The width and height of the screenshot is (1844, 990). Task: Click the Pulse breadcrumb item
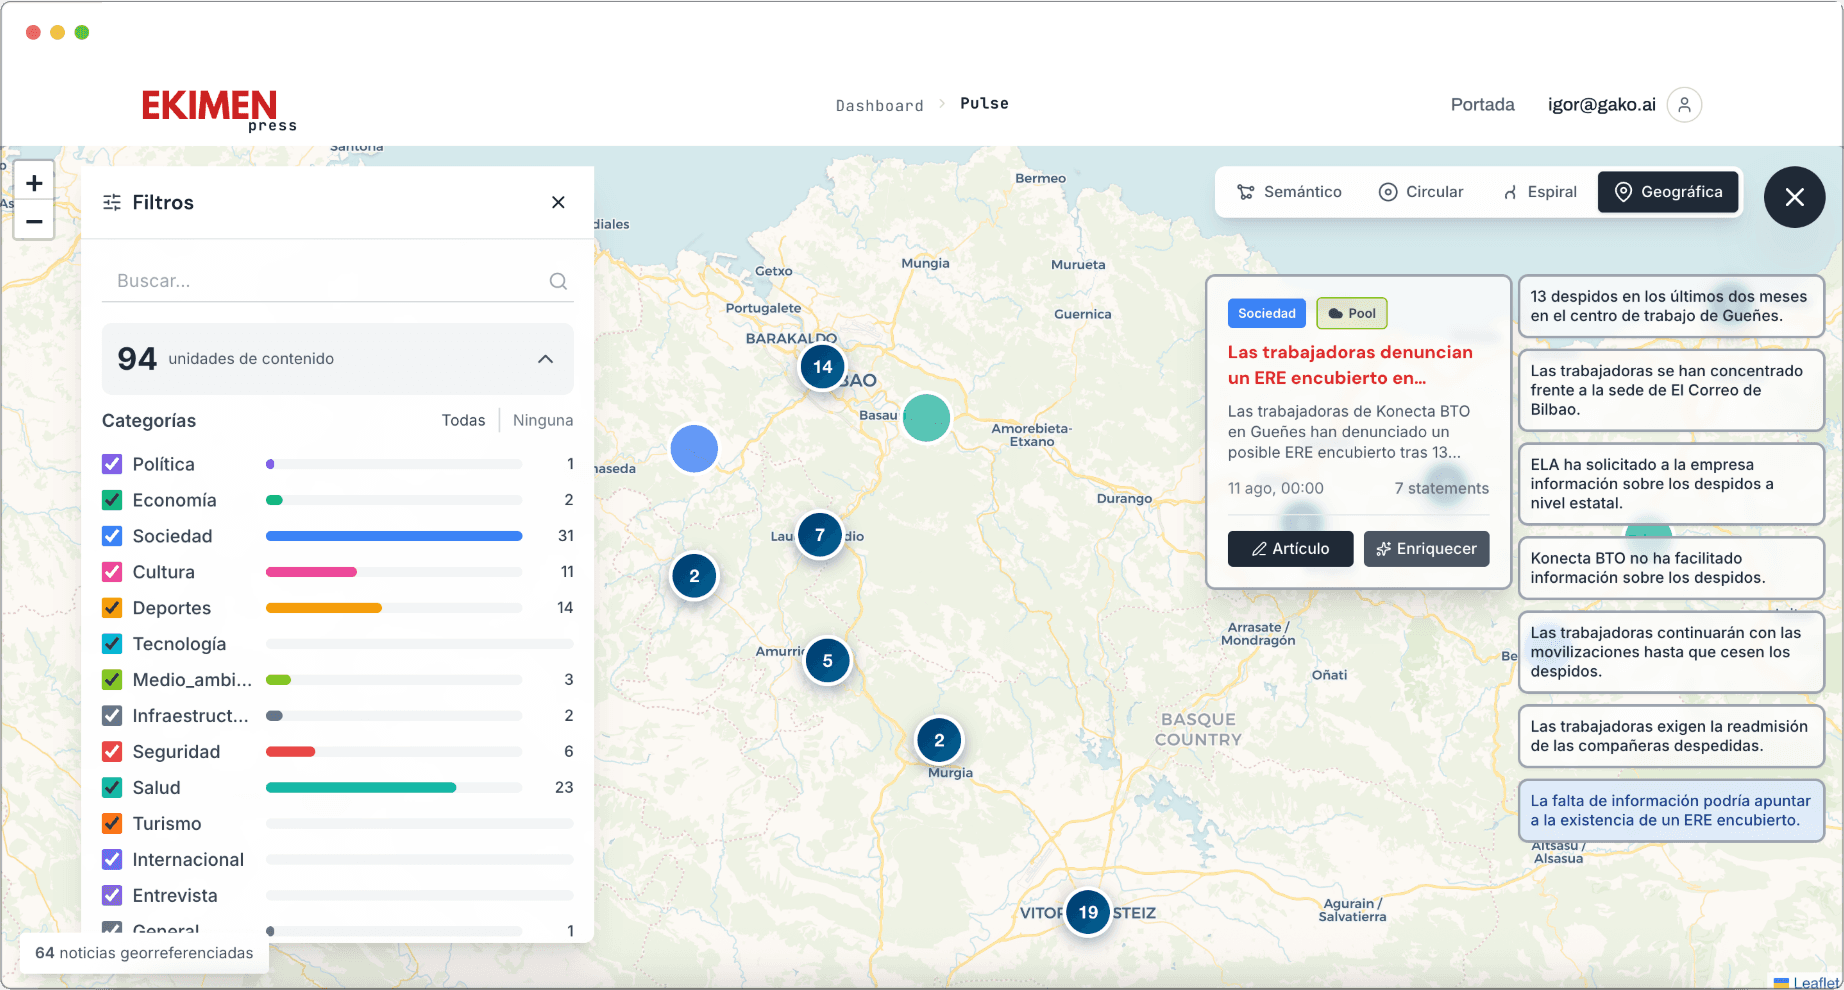(984, 104)
